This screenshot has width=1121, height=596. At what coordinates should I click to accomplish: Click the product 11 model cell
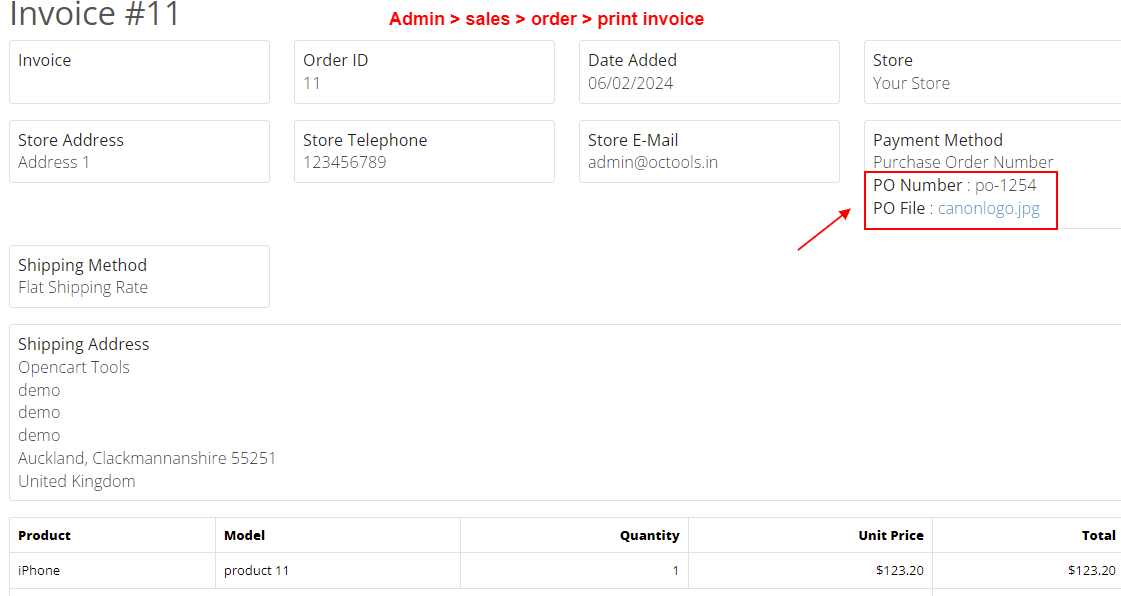click(256, 570)
